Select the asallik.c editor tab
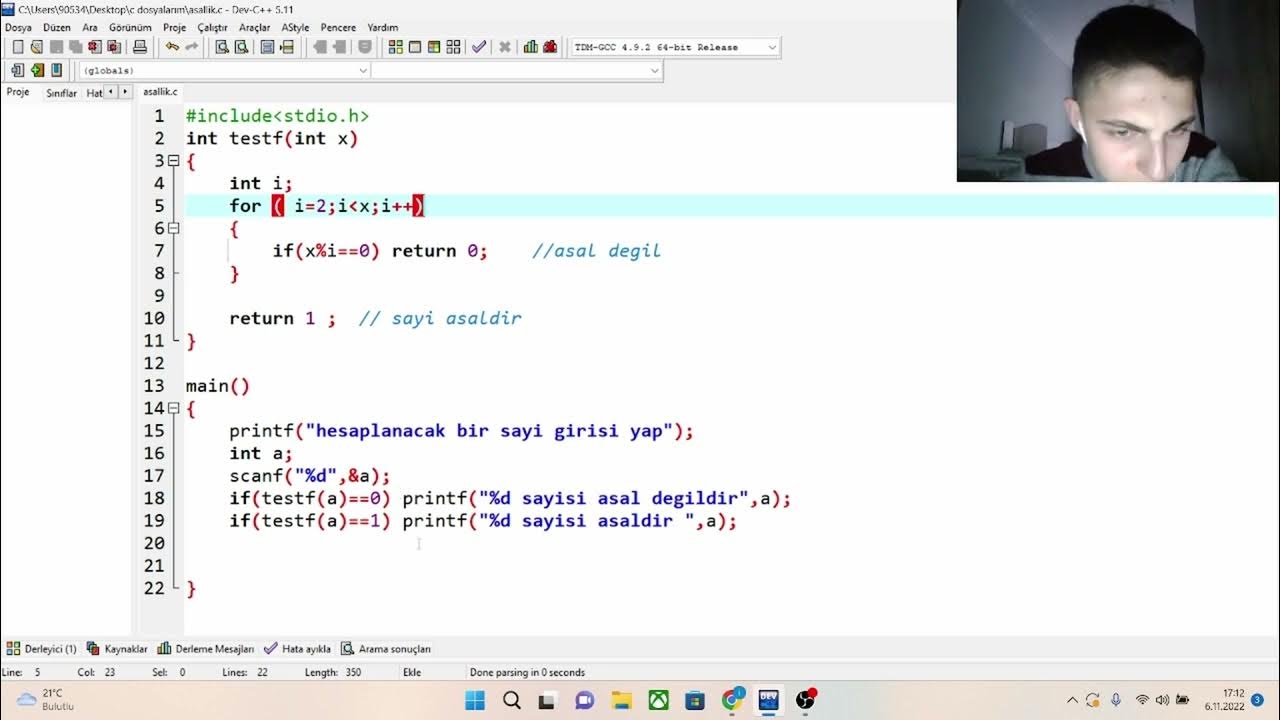Image resolution: width=1280 pixels, height=720 pixels. 160,92
